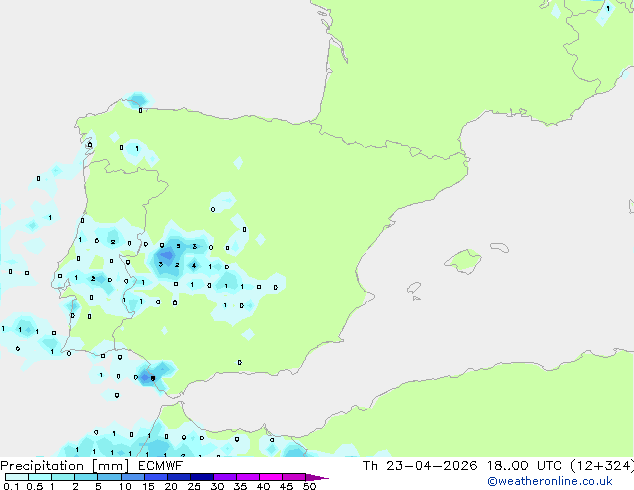Click the '50' legend label
Screen dimensions: 634x490
(310, 486)
